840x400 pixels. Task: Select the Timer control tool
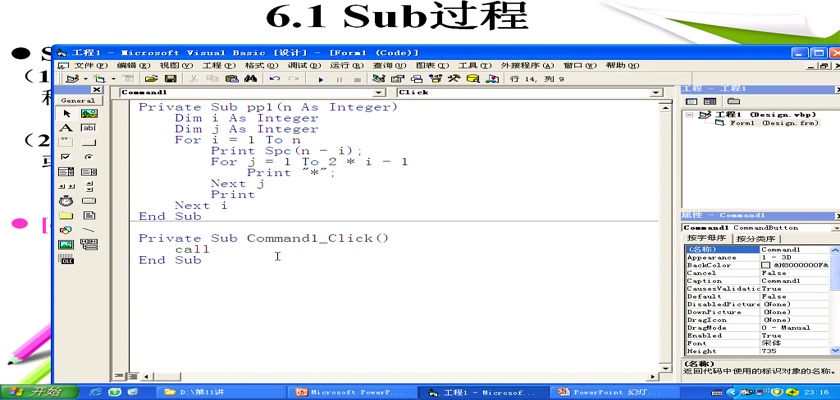[66, 201]
